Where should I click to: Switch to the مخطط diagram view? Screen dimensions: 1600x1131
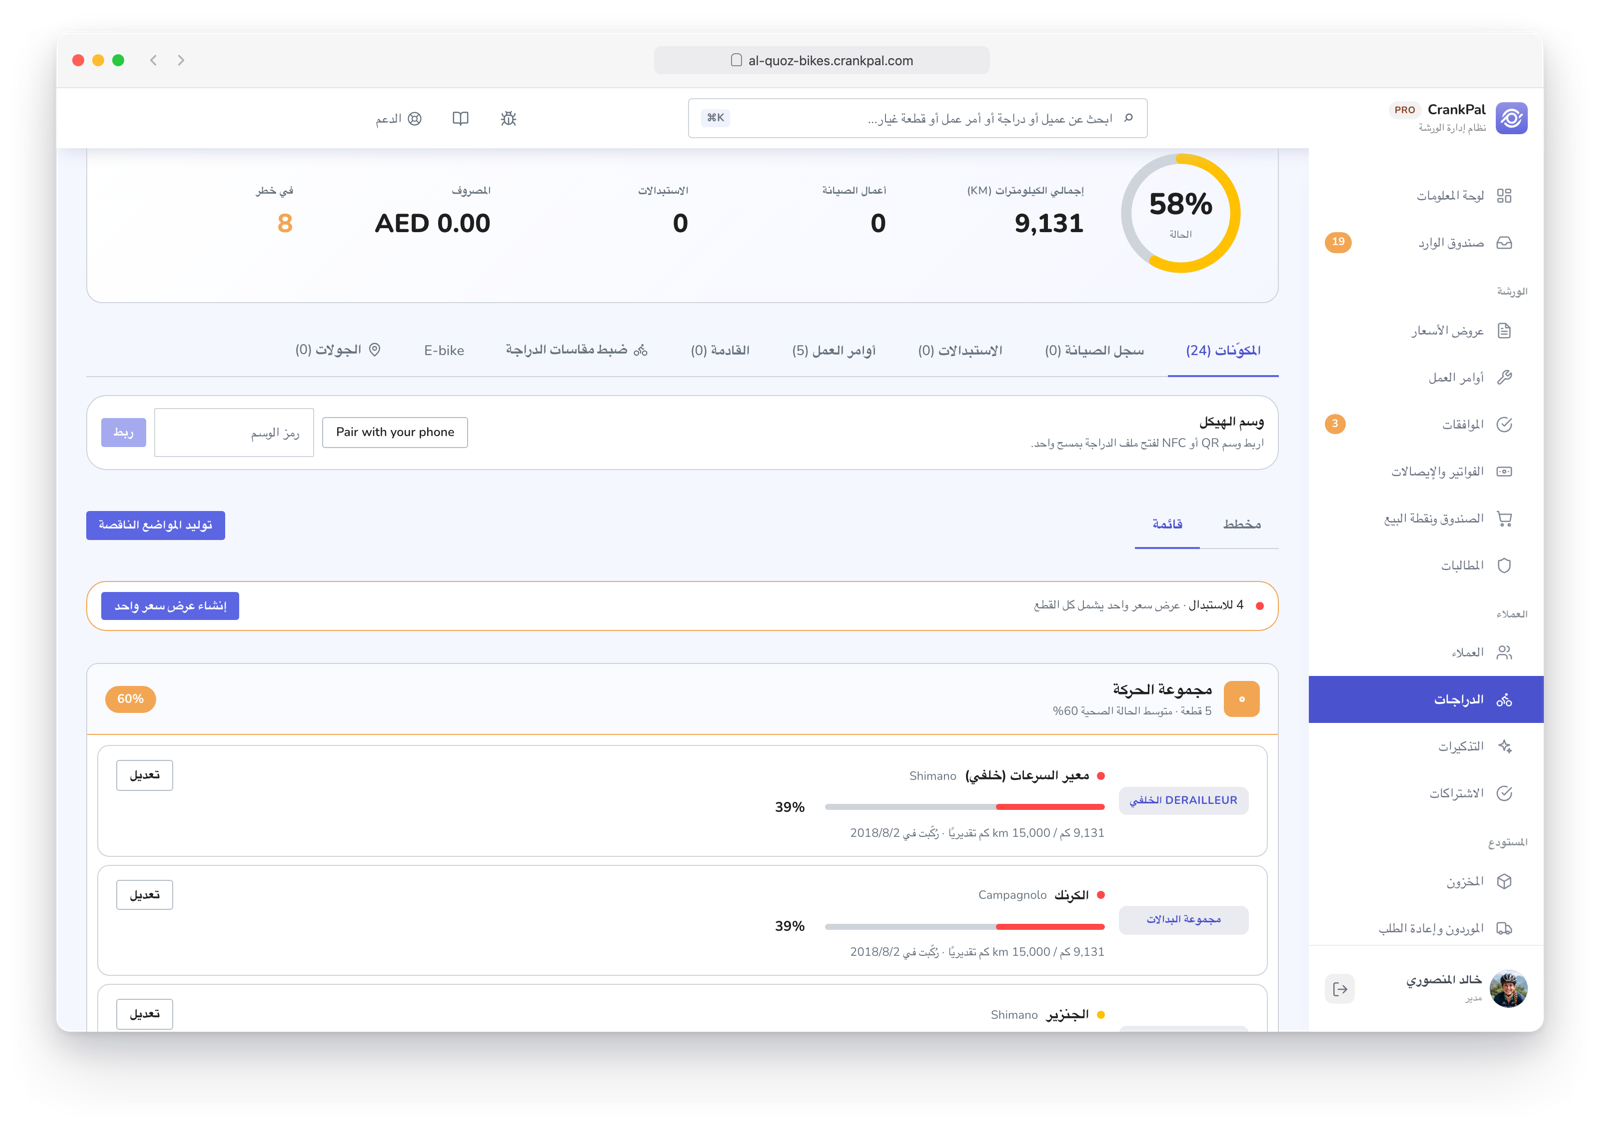tap(1241, 524)
